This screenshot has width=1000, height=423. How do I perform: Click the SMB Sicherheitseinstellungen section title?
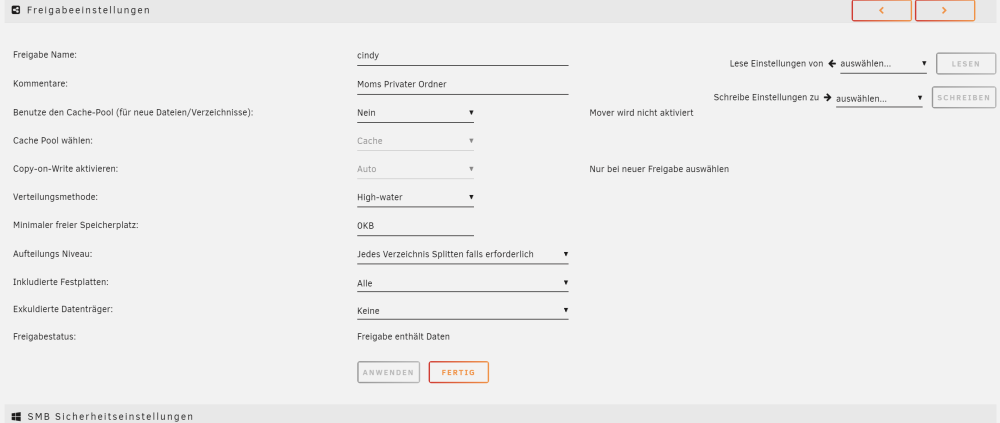(110, 417)
